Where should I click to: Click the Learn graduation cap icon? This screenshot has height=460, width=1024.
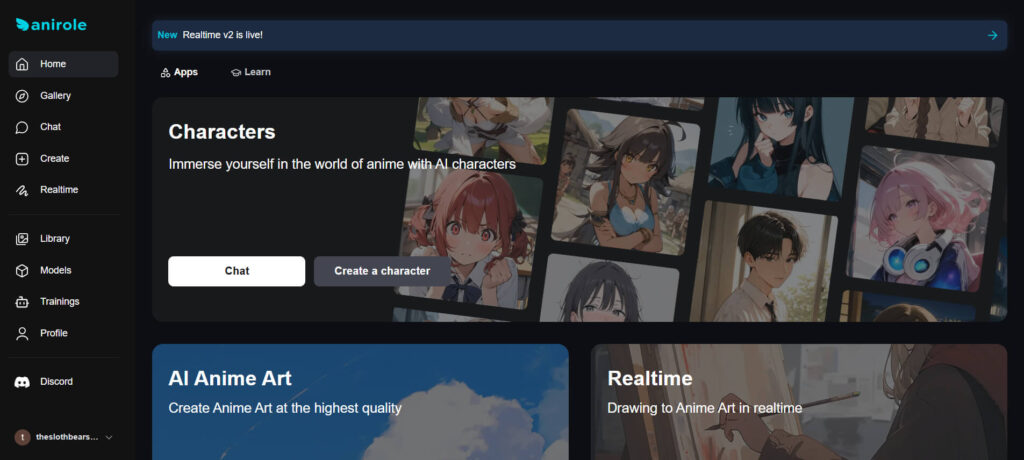click(x=236, y=73)
